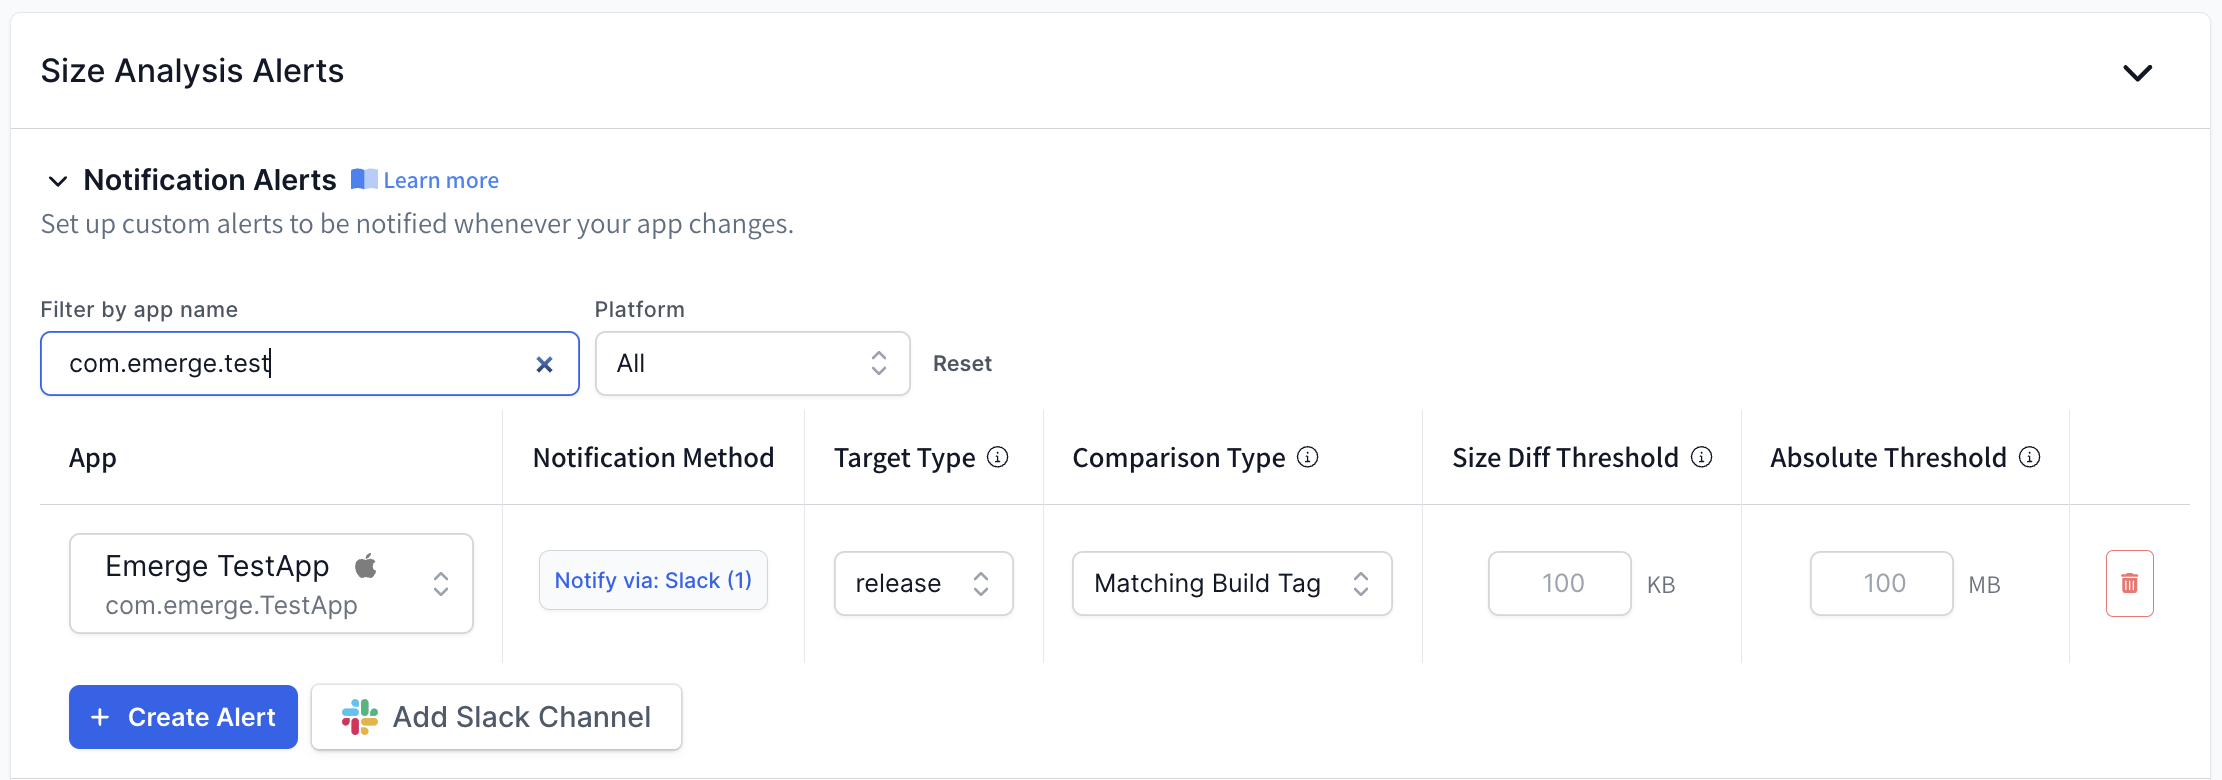Open the release target type dropdown
2222x780 pixels.
point(923,584)
